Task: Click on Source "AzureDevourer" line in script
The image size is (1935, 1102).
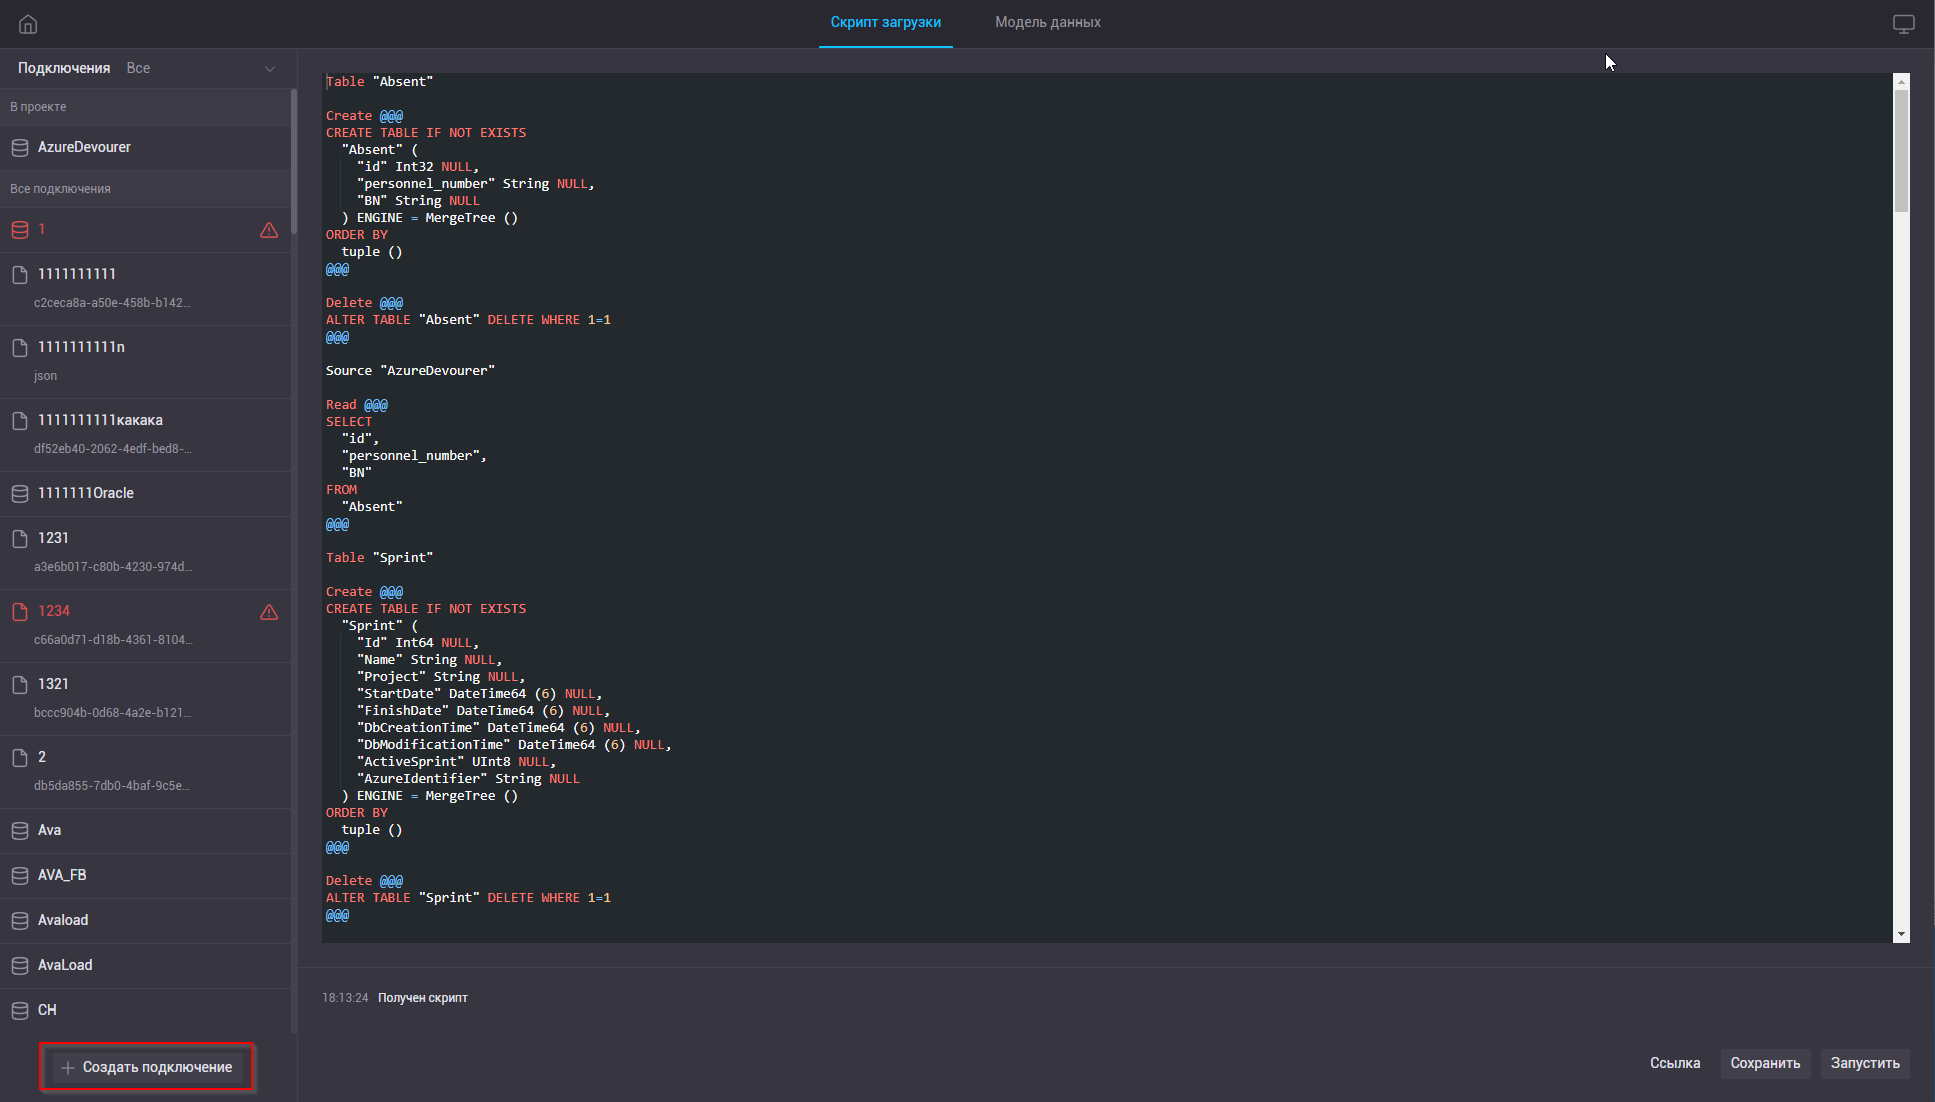Action: click(x=410, y=371)
